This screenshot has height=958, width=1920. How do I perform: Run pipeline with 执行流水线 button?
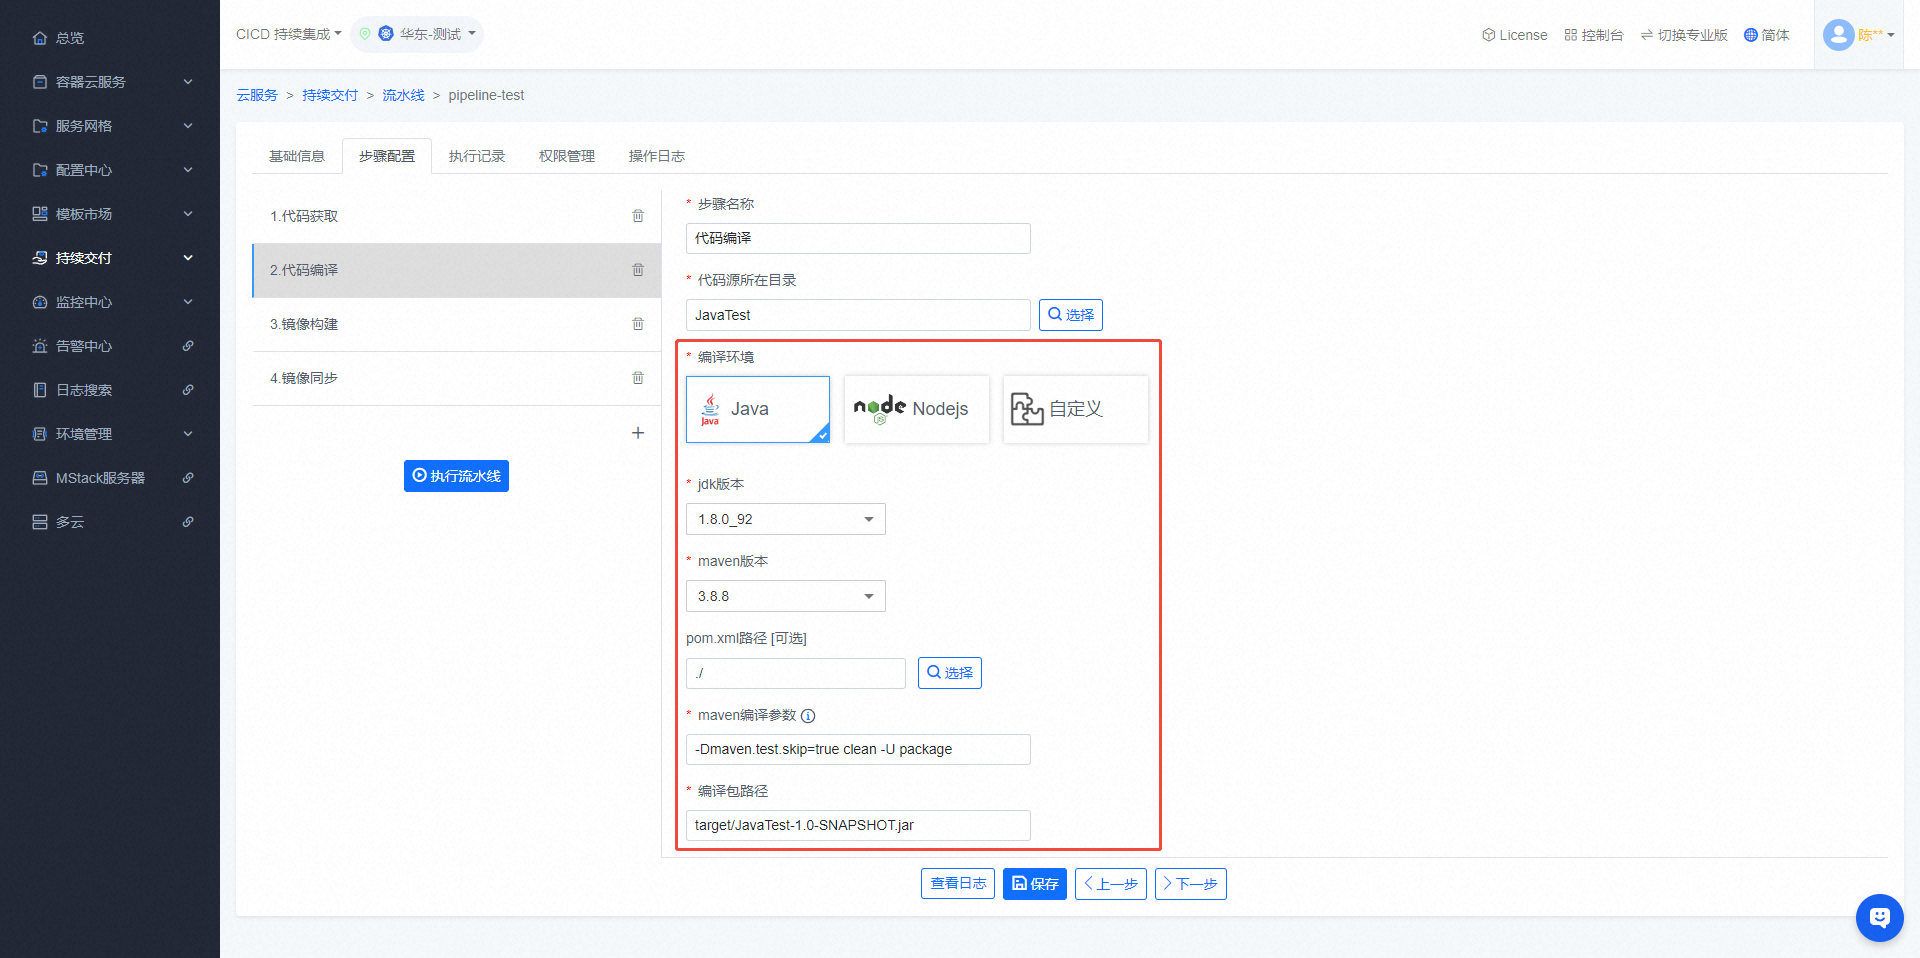tap(456, 476)
